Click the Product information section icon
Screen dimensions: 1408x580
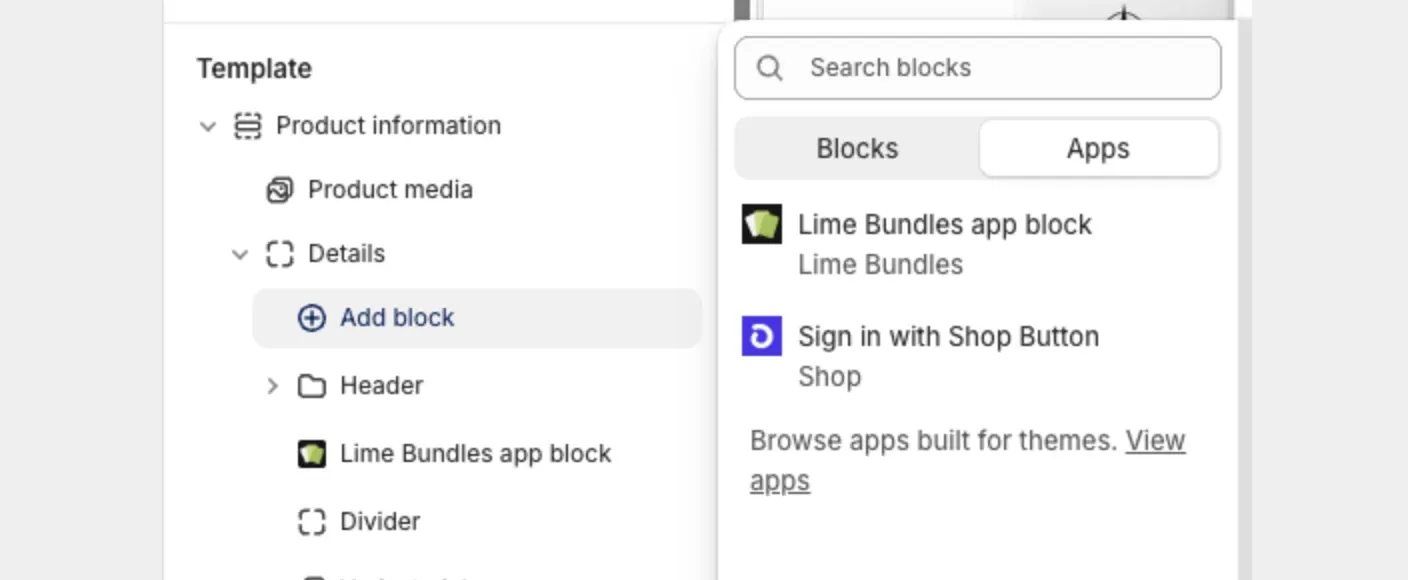click(x=247, y=126)
